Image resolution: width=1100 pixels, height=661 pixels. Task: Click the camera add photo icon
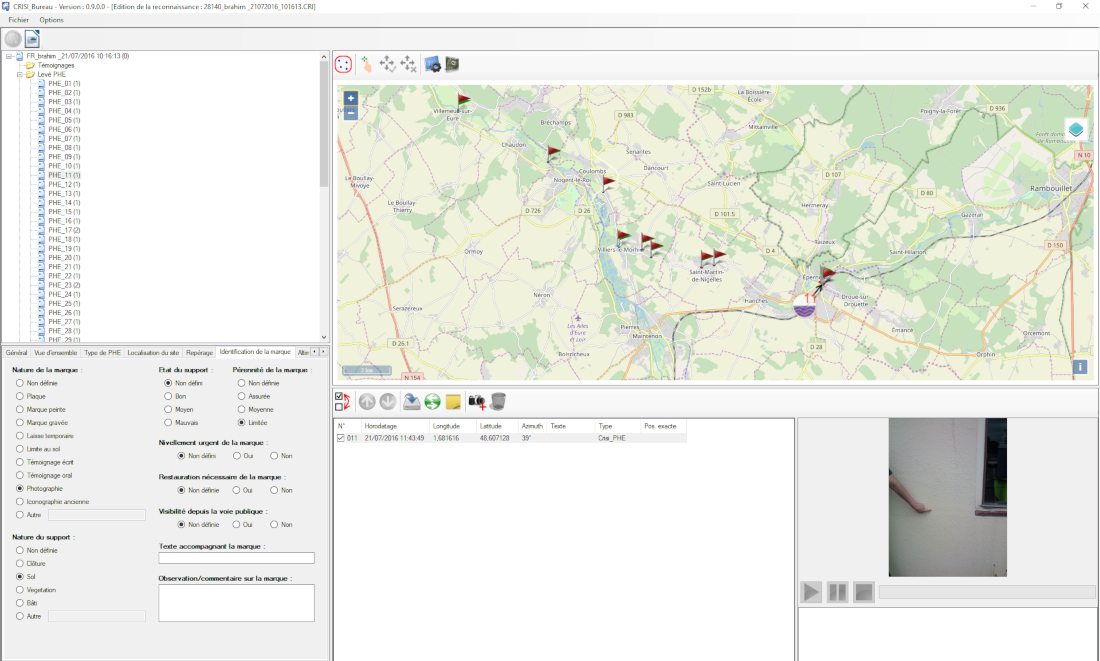point(477,402)
